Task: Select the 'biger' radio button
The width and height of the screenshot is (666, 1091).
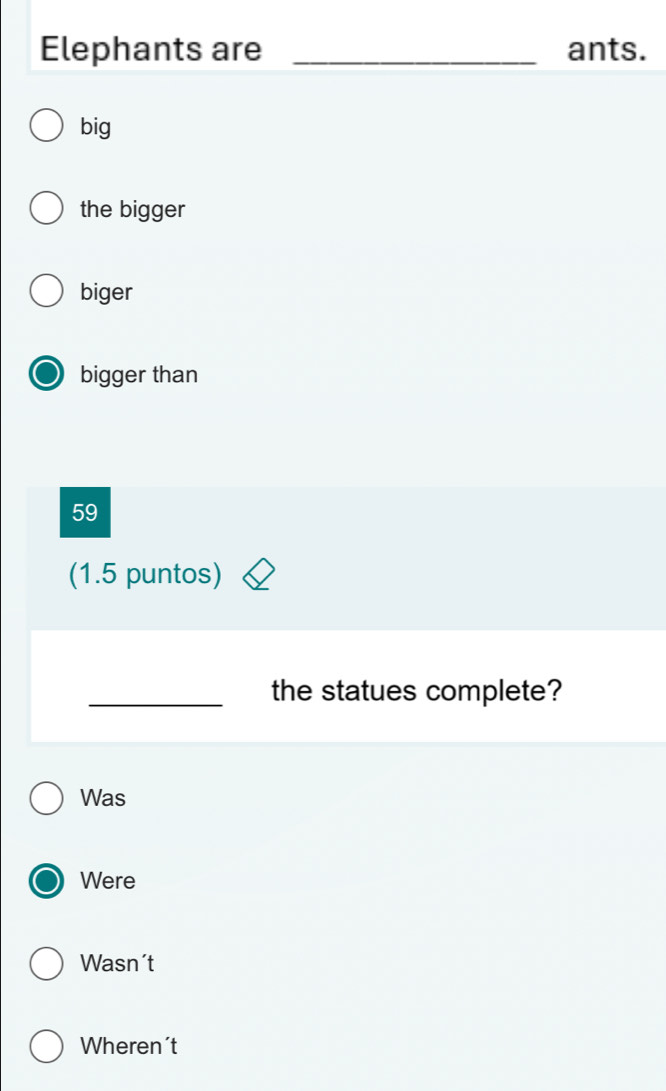Action: 47,291
